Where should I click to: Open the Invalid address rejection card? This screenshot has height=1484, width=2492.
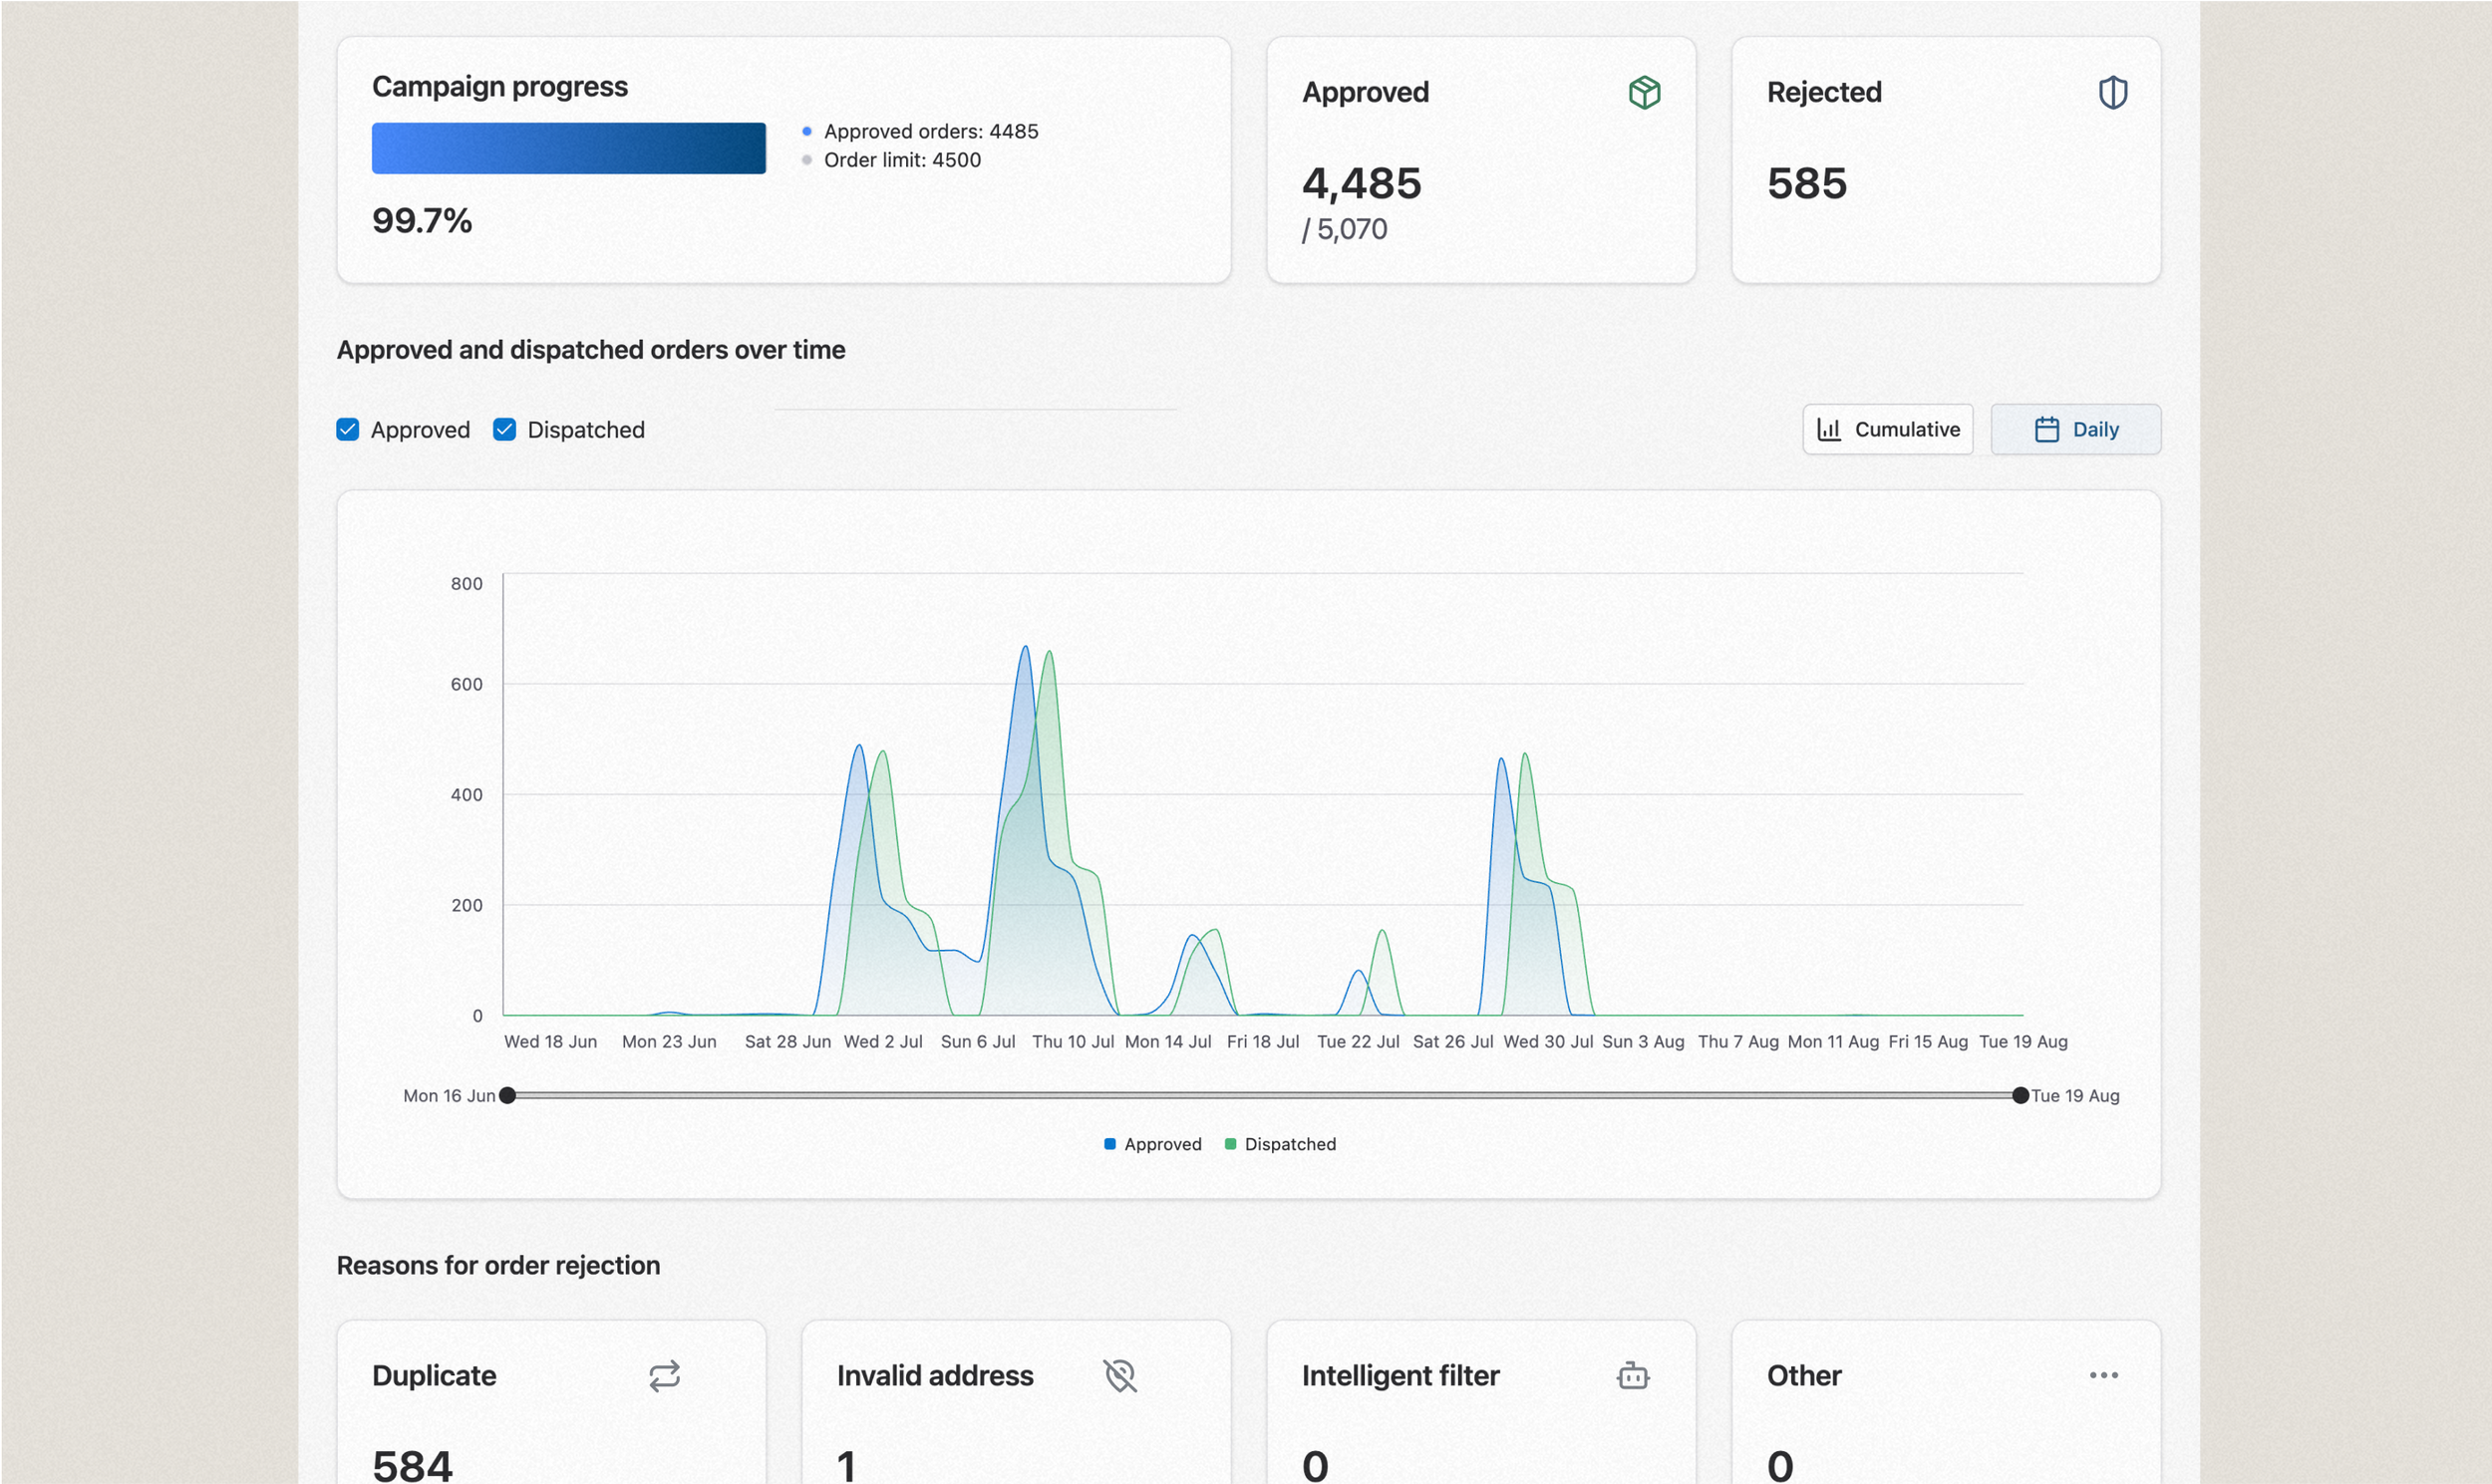click(x=1016, y=1402)
